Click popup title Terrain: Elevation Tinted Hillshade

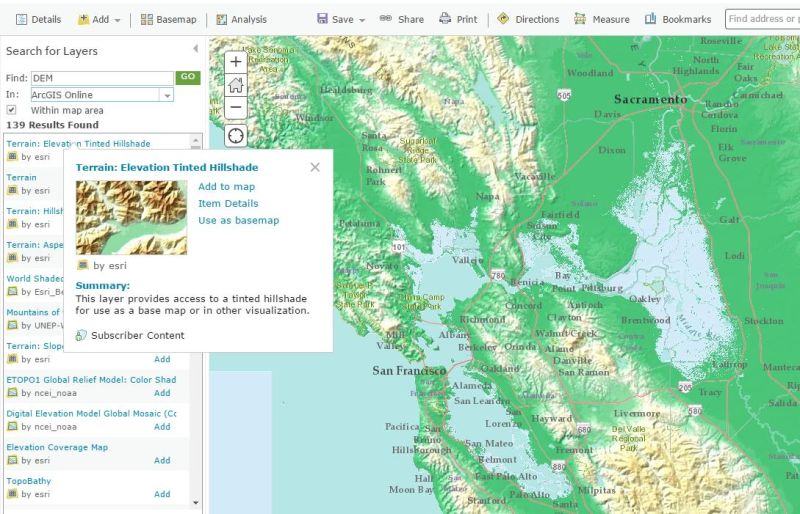[167, 167]
